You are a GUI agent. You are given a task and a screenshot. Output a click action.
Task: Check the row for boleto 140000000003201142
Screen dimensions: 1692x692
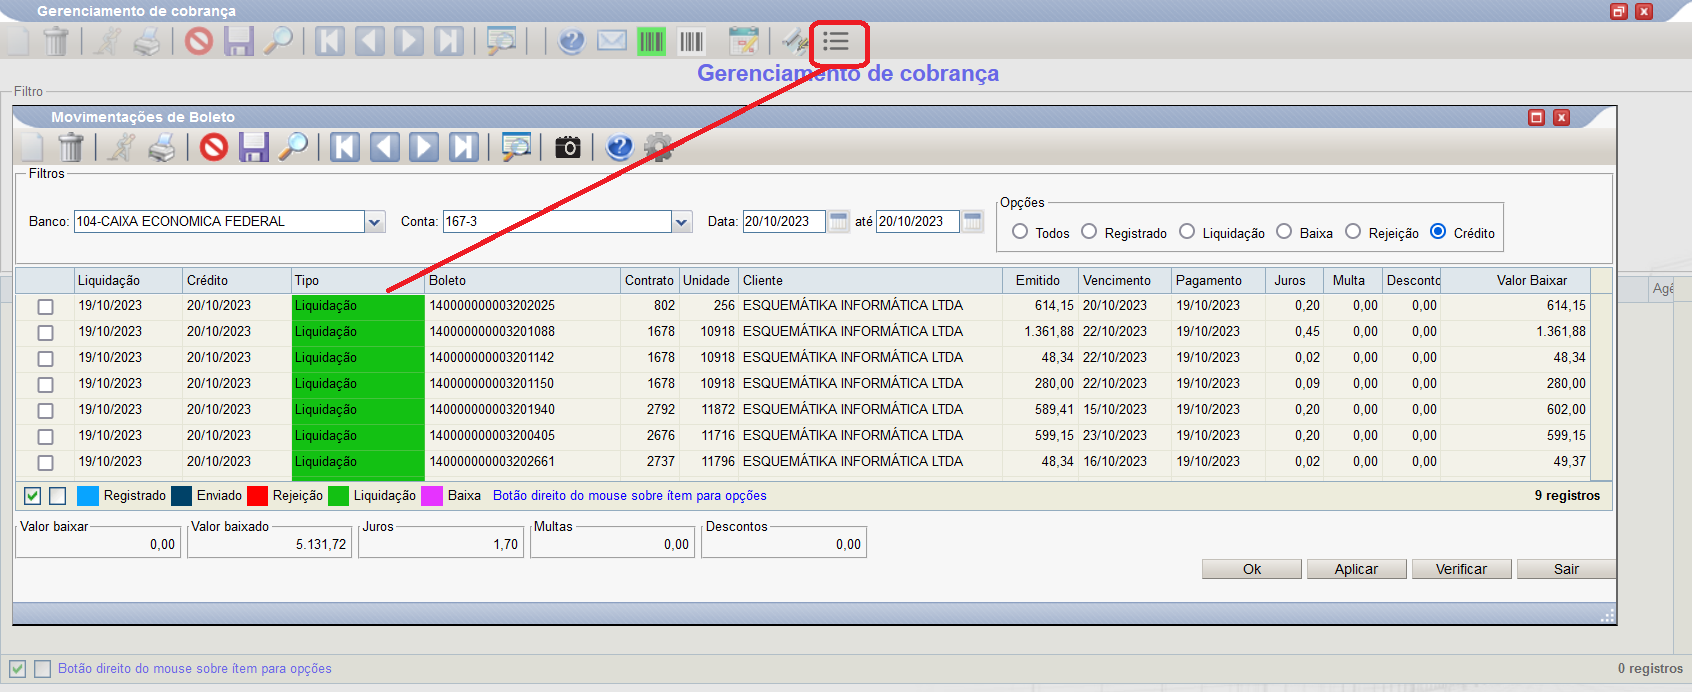point(45,359)
